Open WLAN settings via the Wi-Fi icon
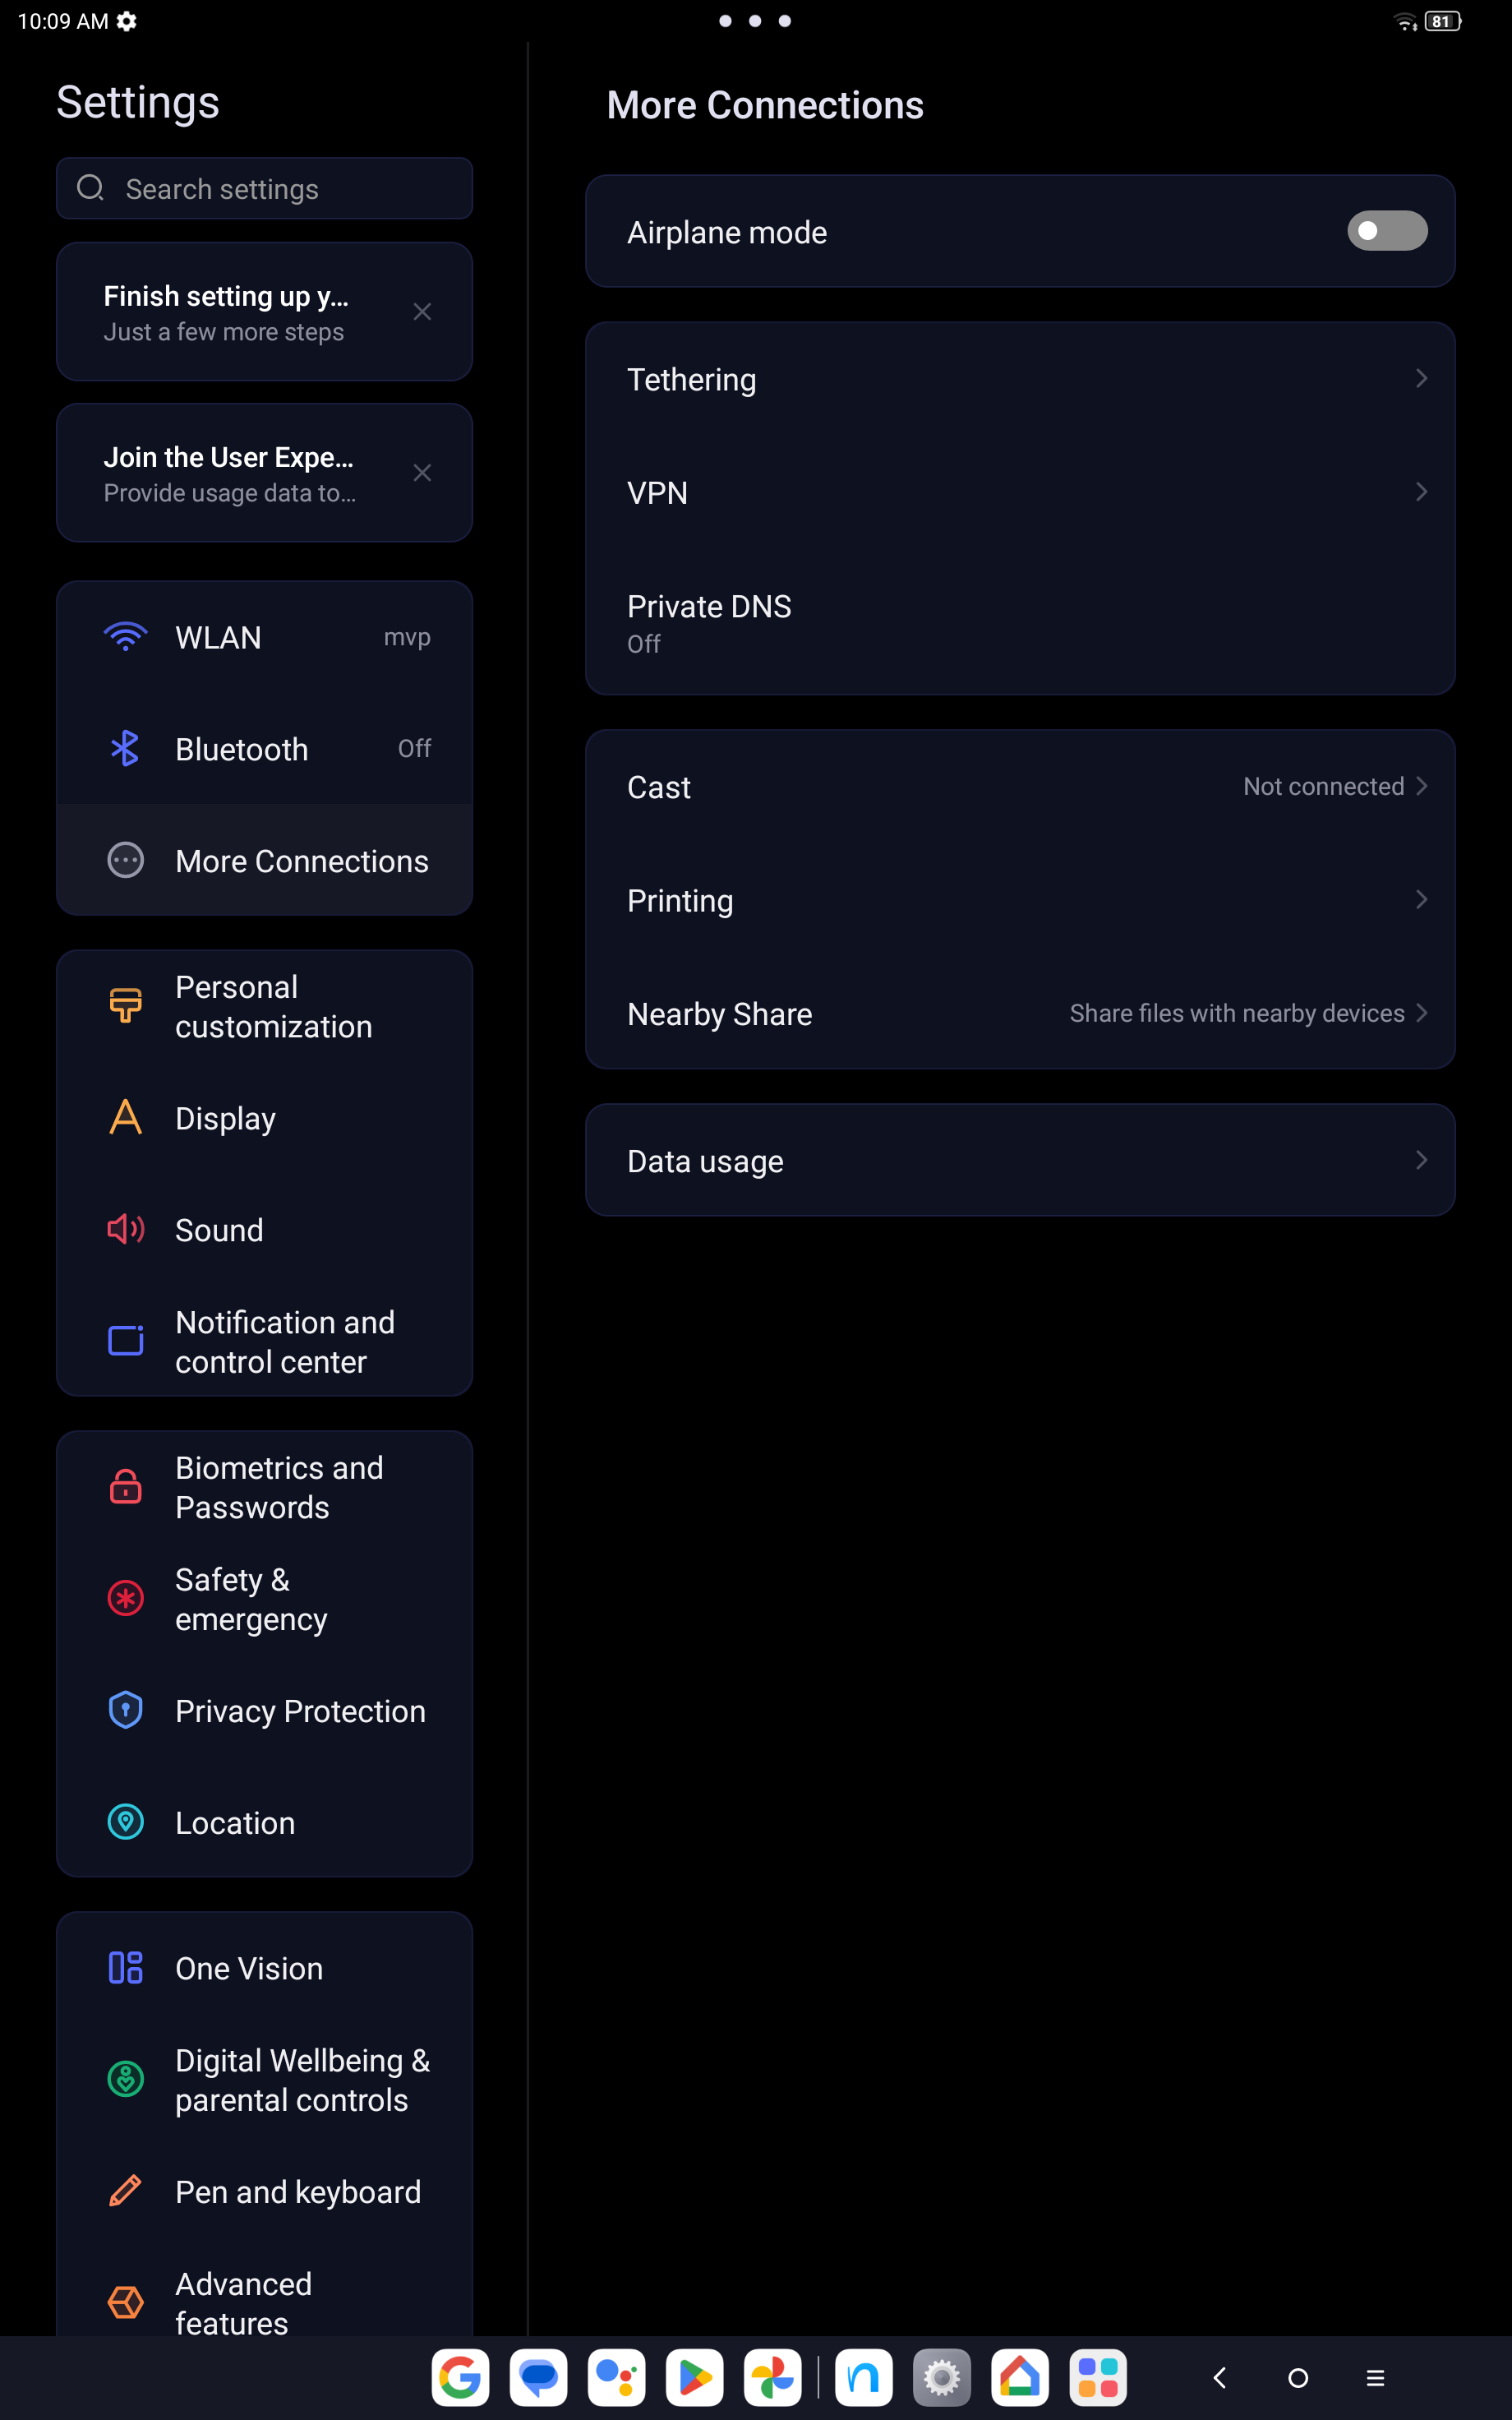Screen dimensions: 1512x2420 pyautogui.click(x=125, y=637)
